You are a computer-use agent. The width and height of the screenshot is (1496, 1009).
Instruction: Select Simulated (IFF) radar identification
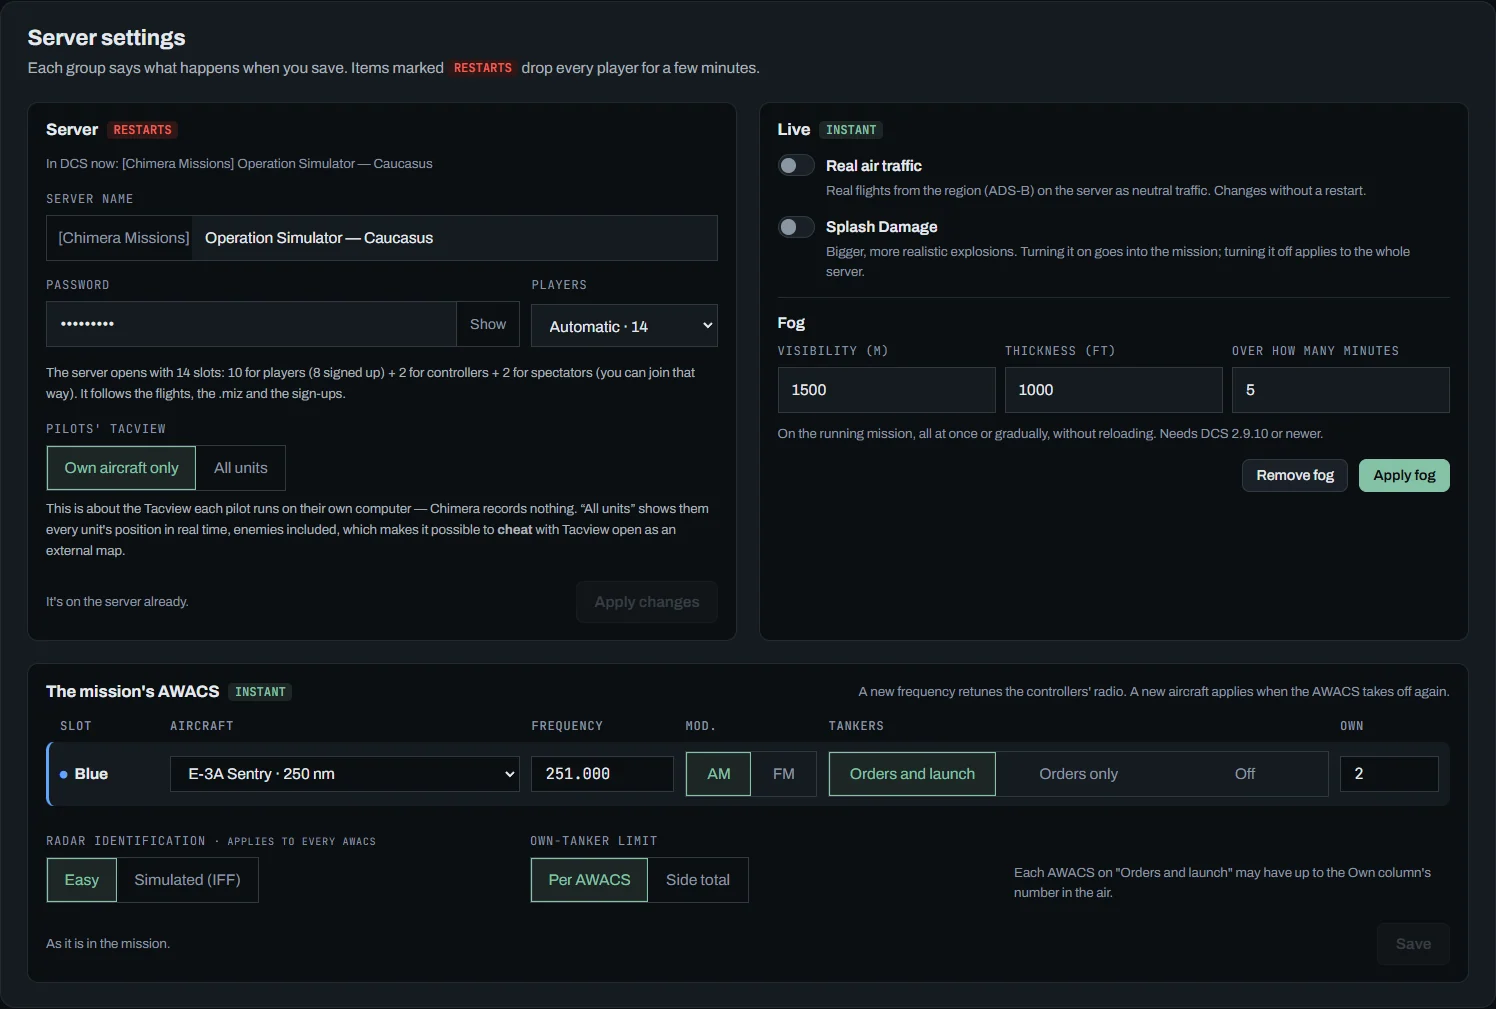point(188,880)
